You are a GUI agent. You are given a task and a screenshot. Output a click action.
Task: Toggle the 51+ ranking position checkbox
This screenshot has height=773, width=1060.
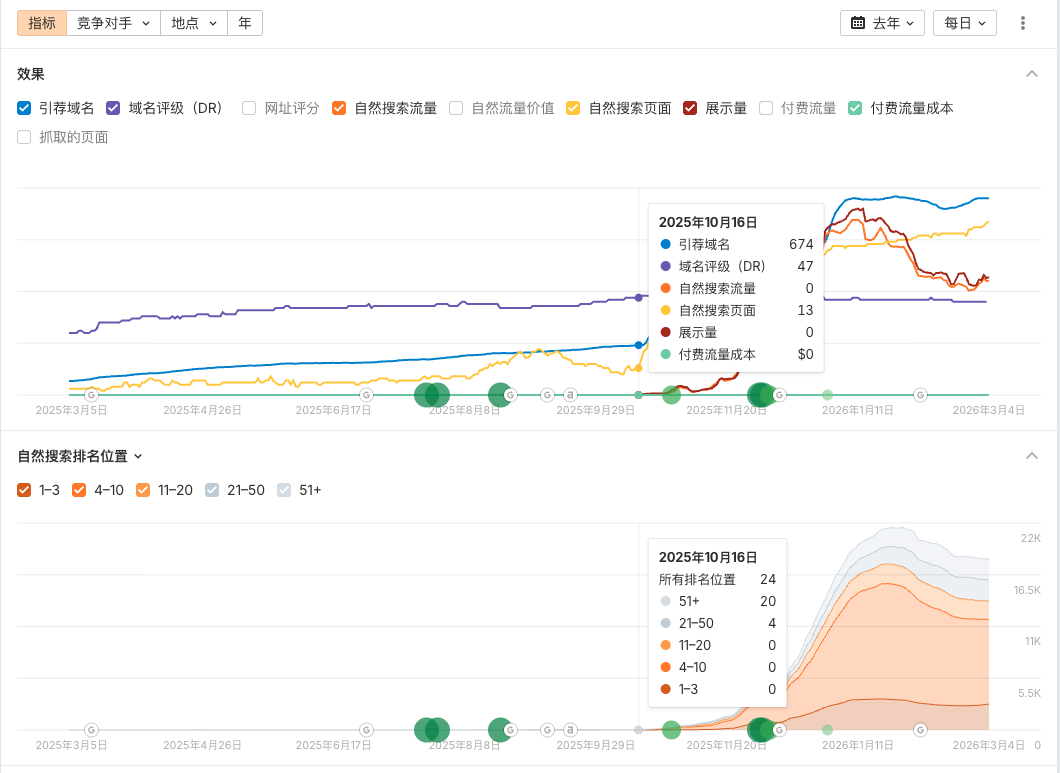[x=284, y=490]
